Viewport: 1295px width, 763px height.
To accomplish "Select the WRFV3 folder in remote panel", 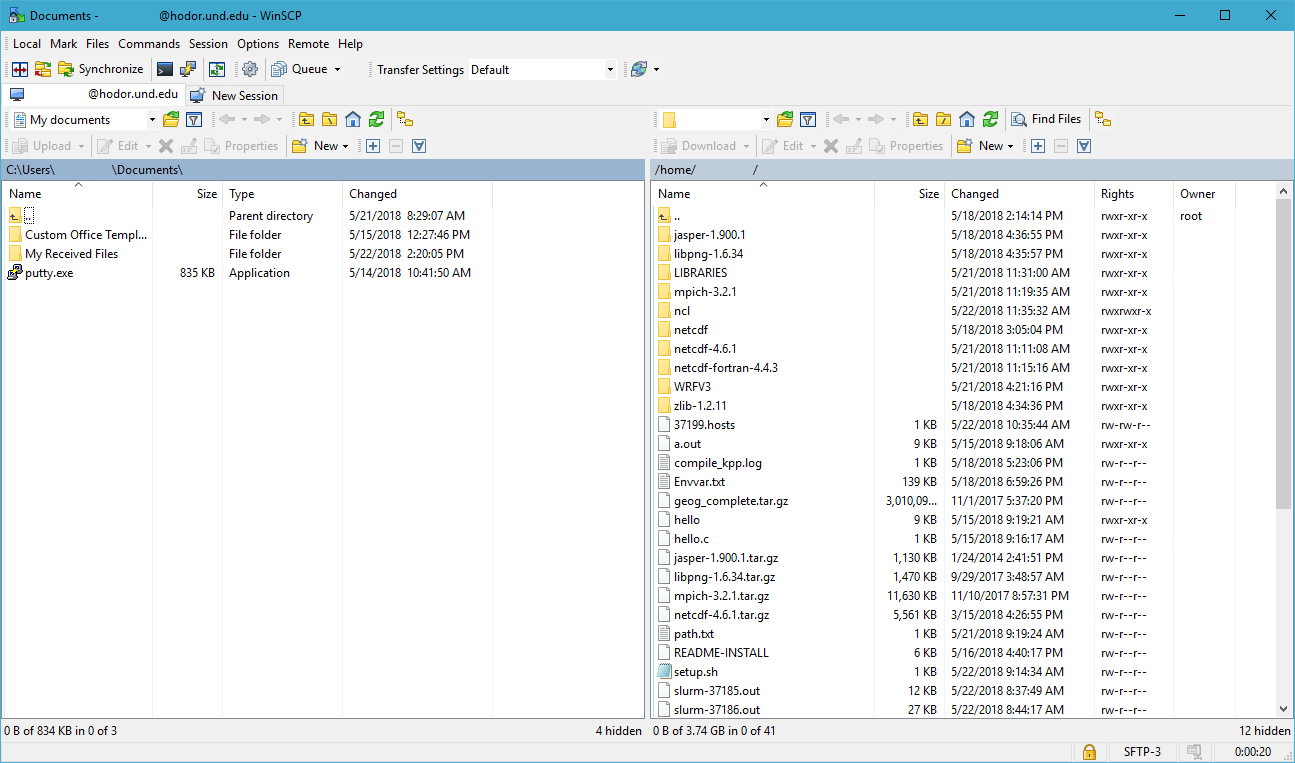I will [x=692, y=387].
